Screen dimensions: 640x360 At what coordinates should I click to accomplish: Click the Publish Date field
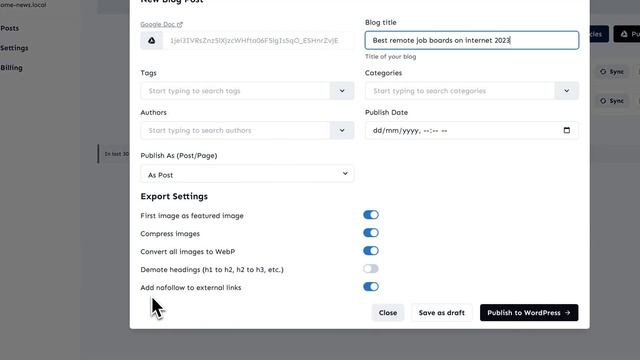click(471, 130)
